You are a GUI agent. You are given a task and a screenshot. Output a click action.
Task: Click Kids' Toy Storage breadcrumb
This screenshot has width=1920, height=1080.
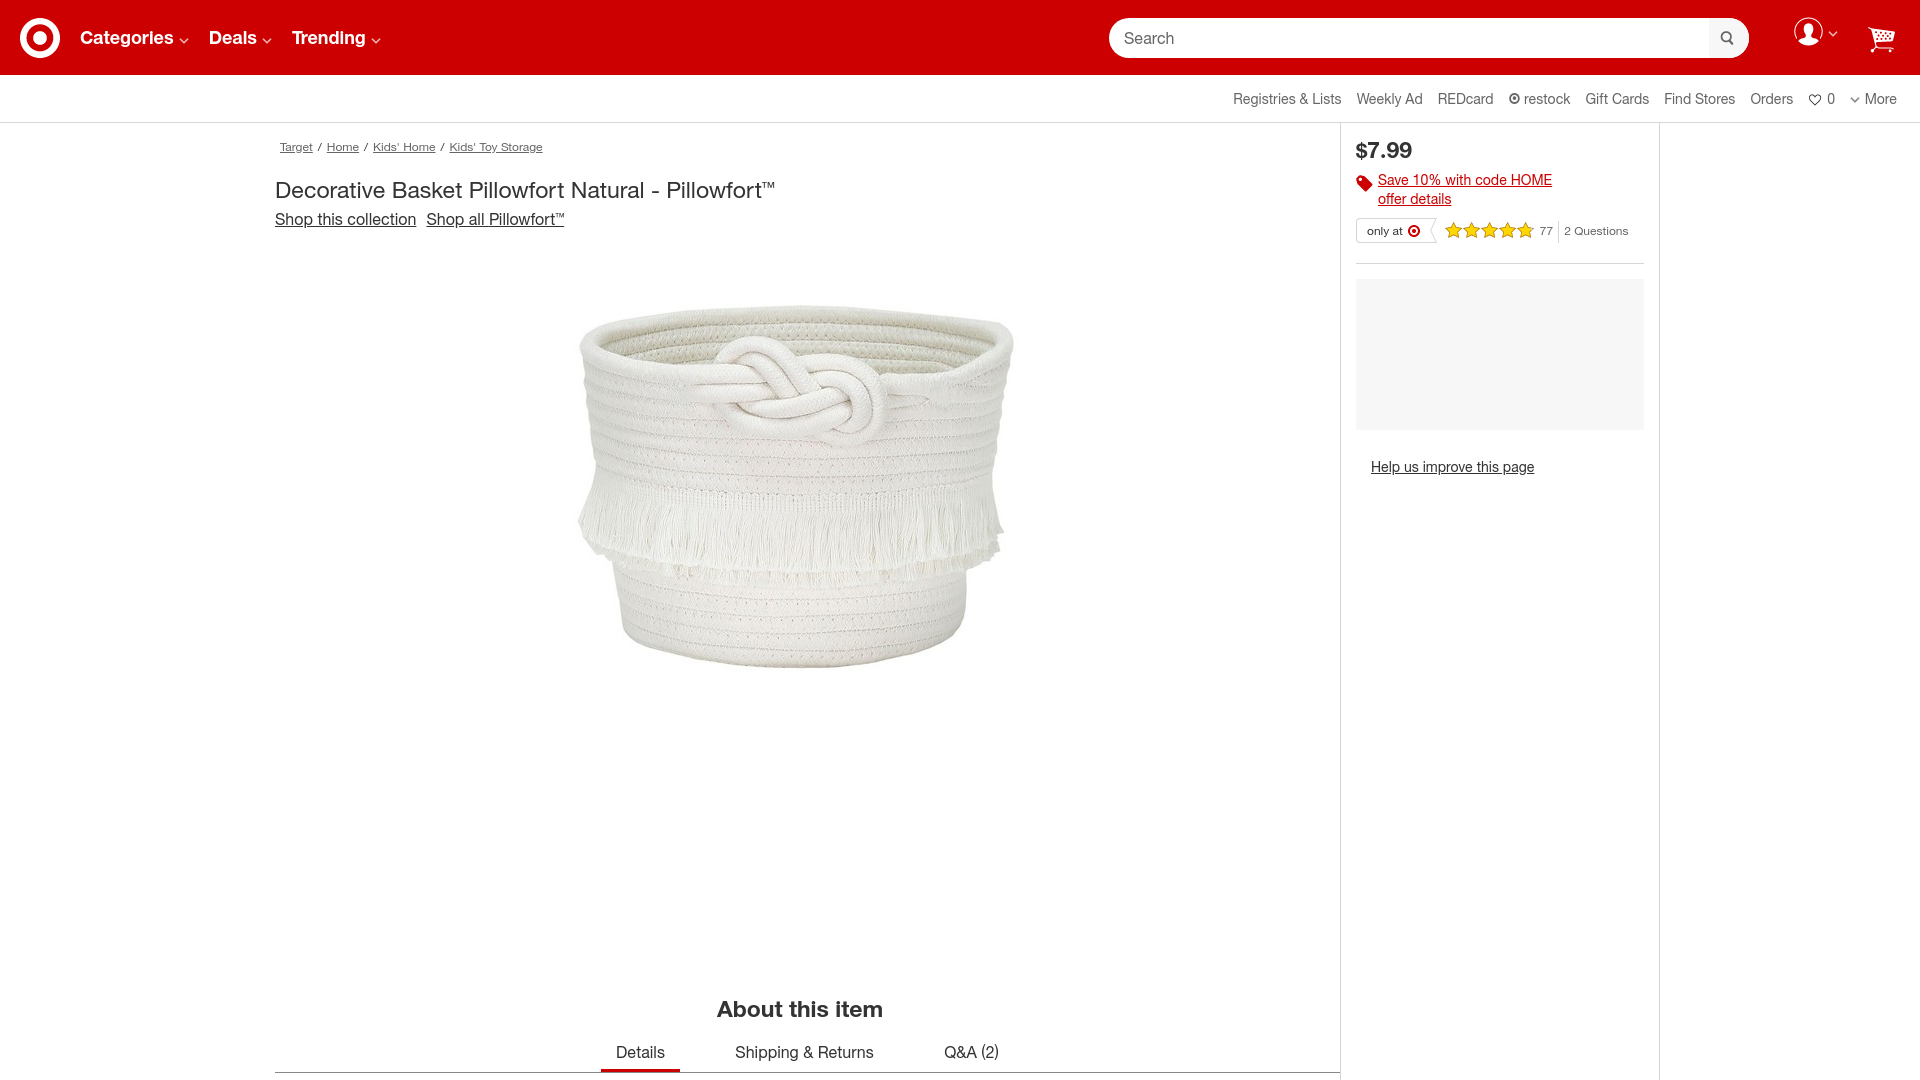point(496,147)
